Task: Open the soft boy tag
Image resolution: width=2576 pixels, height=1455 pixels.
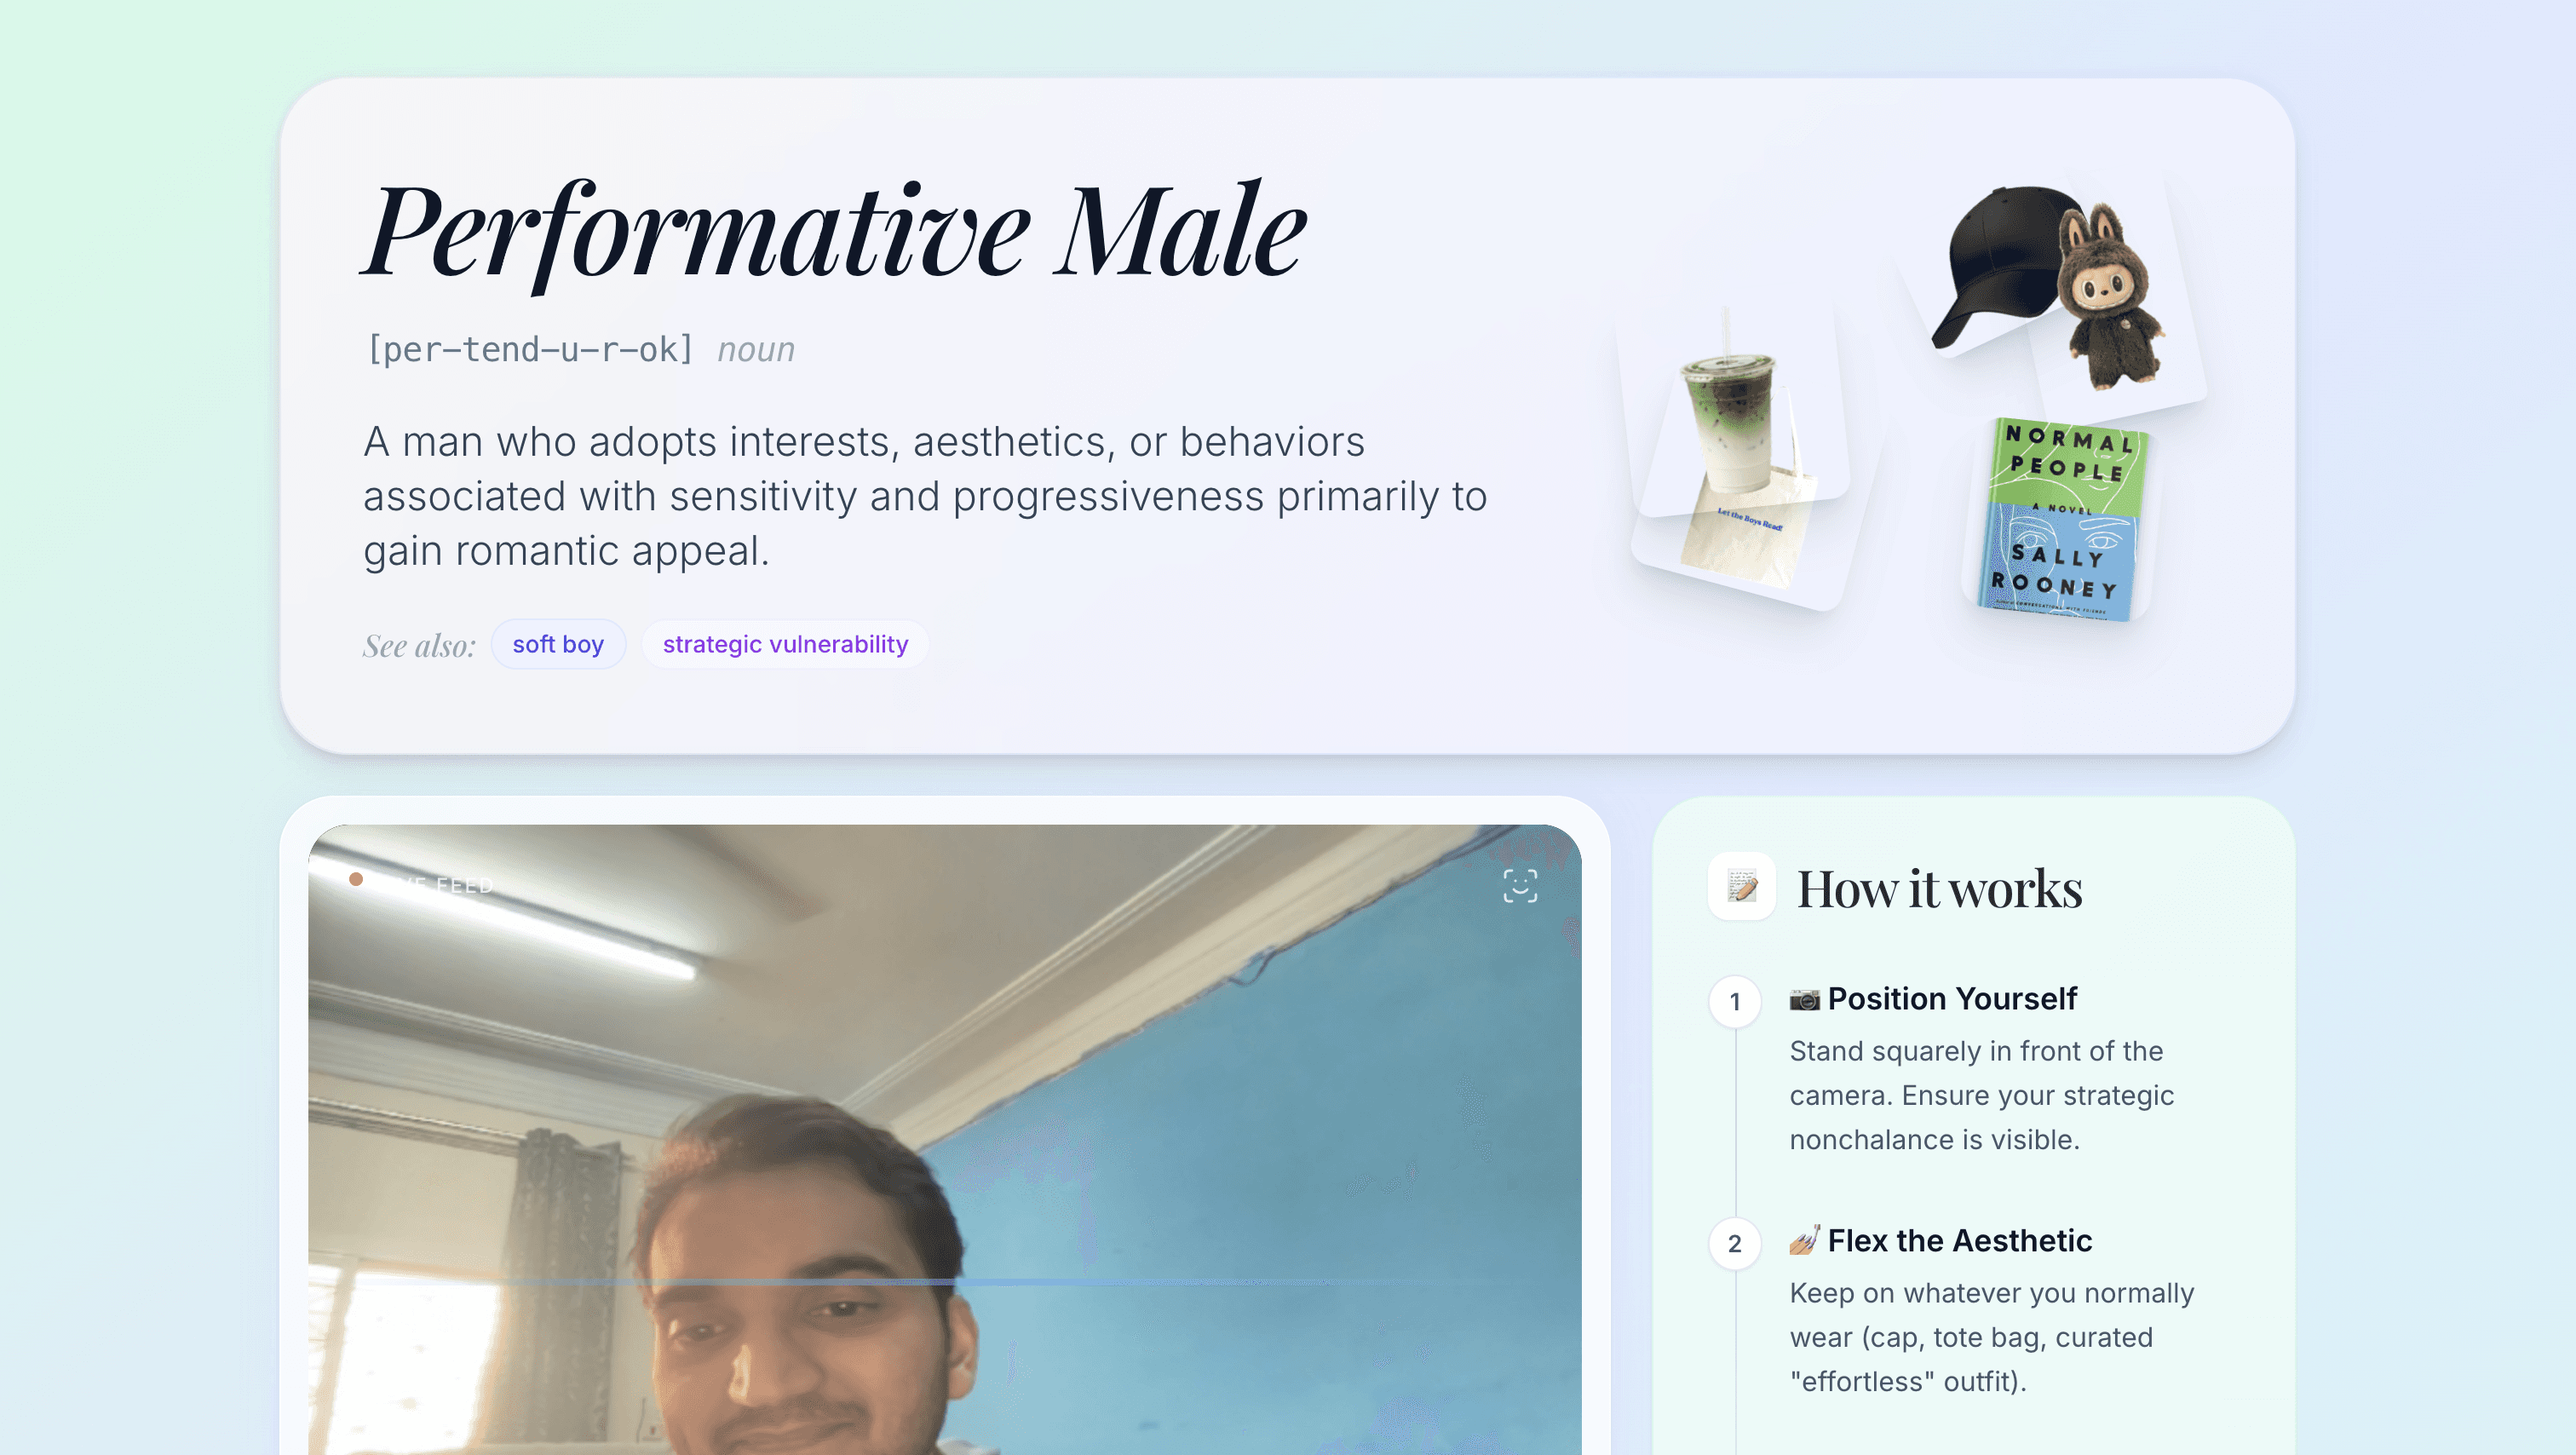Action: 558,644
